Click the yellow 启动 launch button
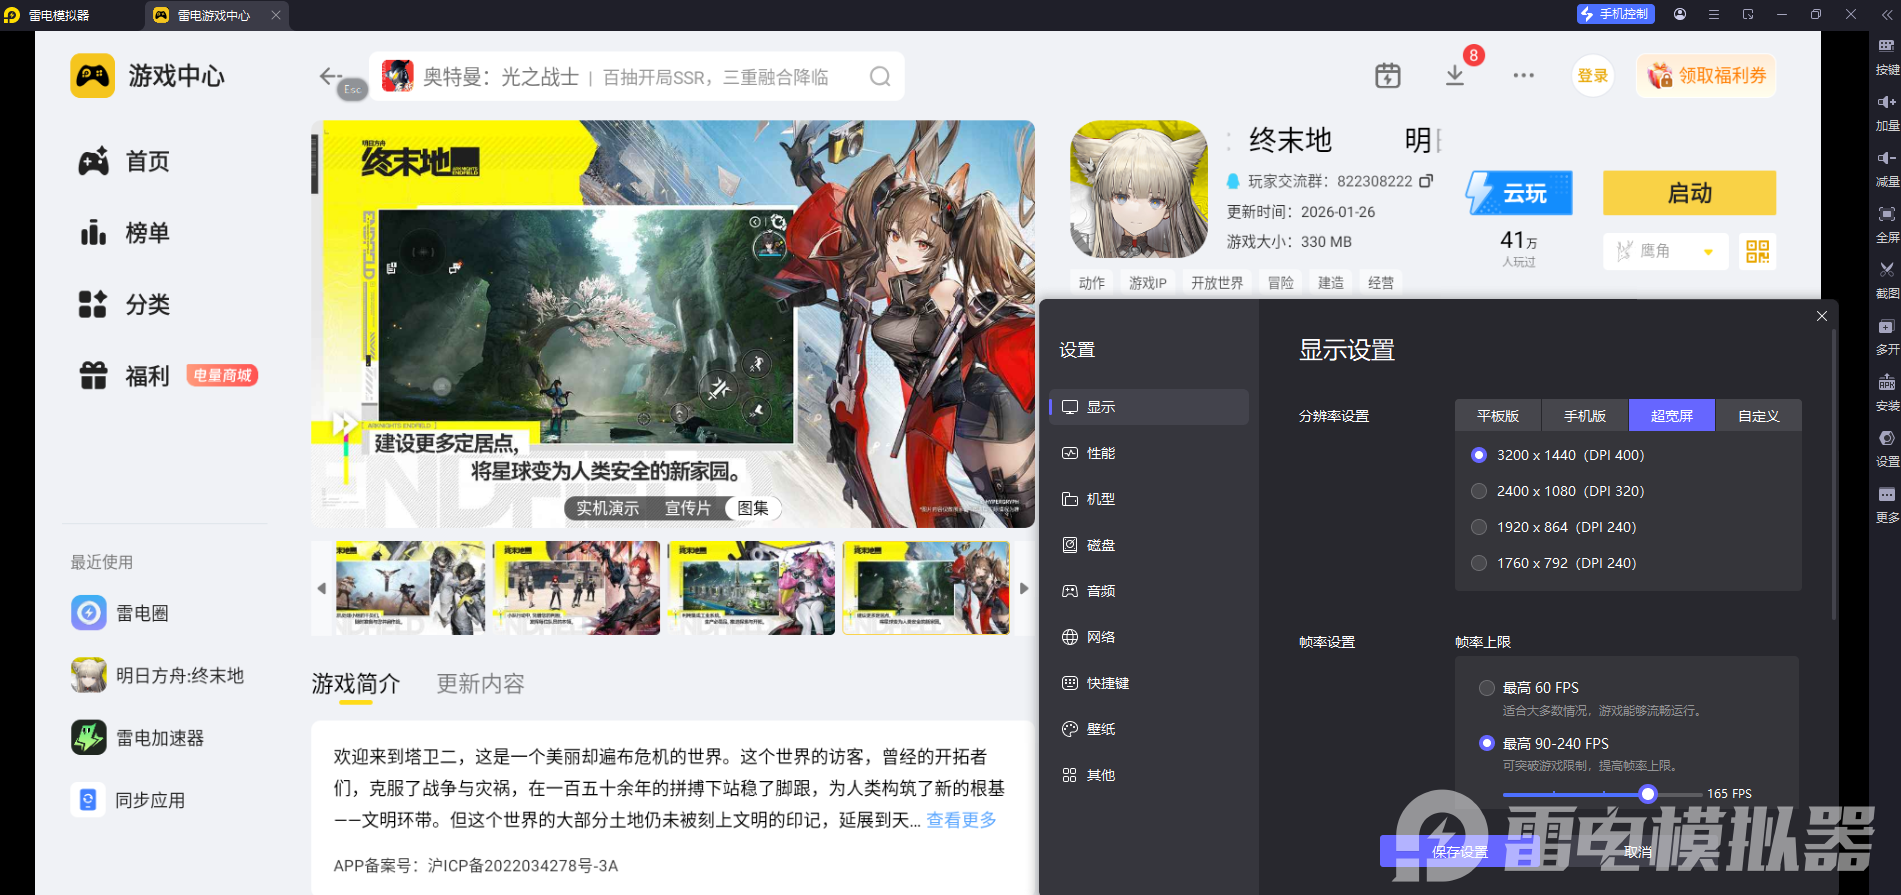This screenshot has height=895, width=1901. point(1690,193)
